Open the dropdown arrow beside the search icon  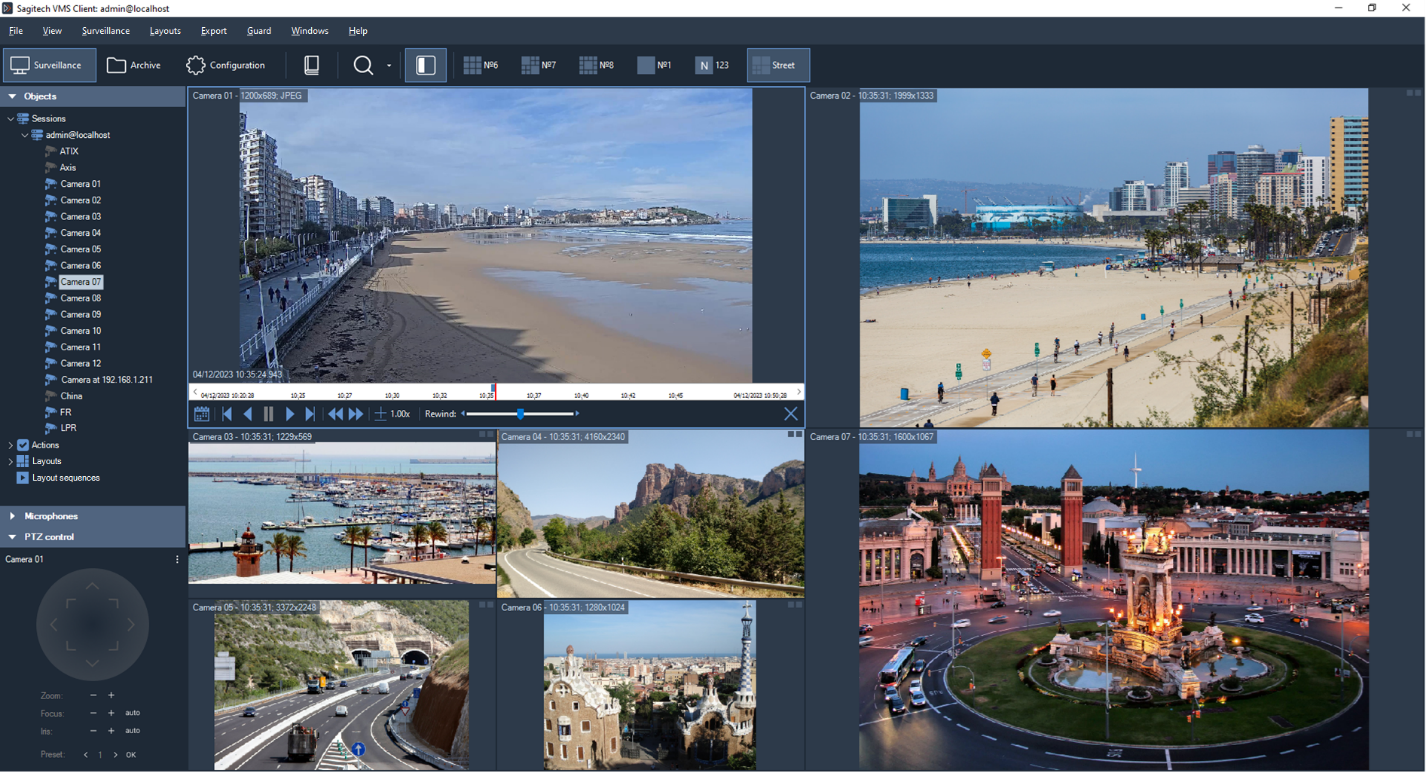point(389,66)
